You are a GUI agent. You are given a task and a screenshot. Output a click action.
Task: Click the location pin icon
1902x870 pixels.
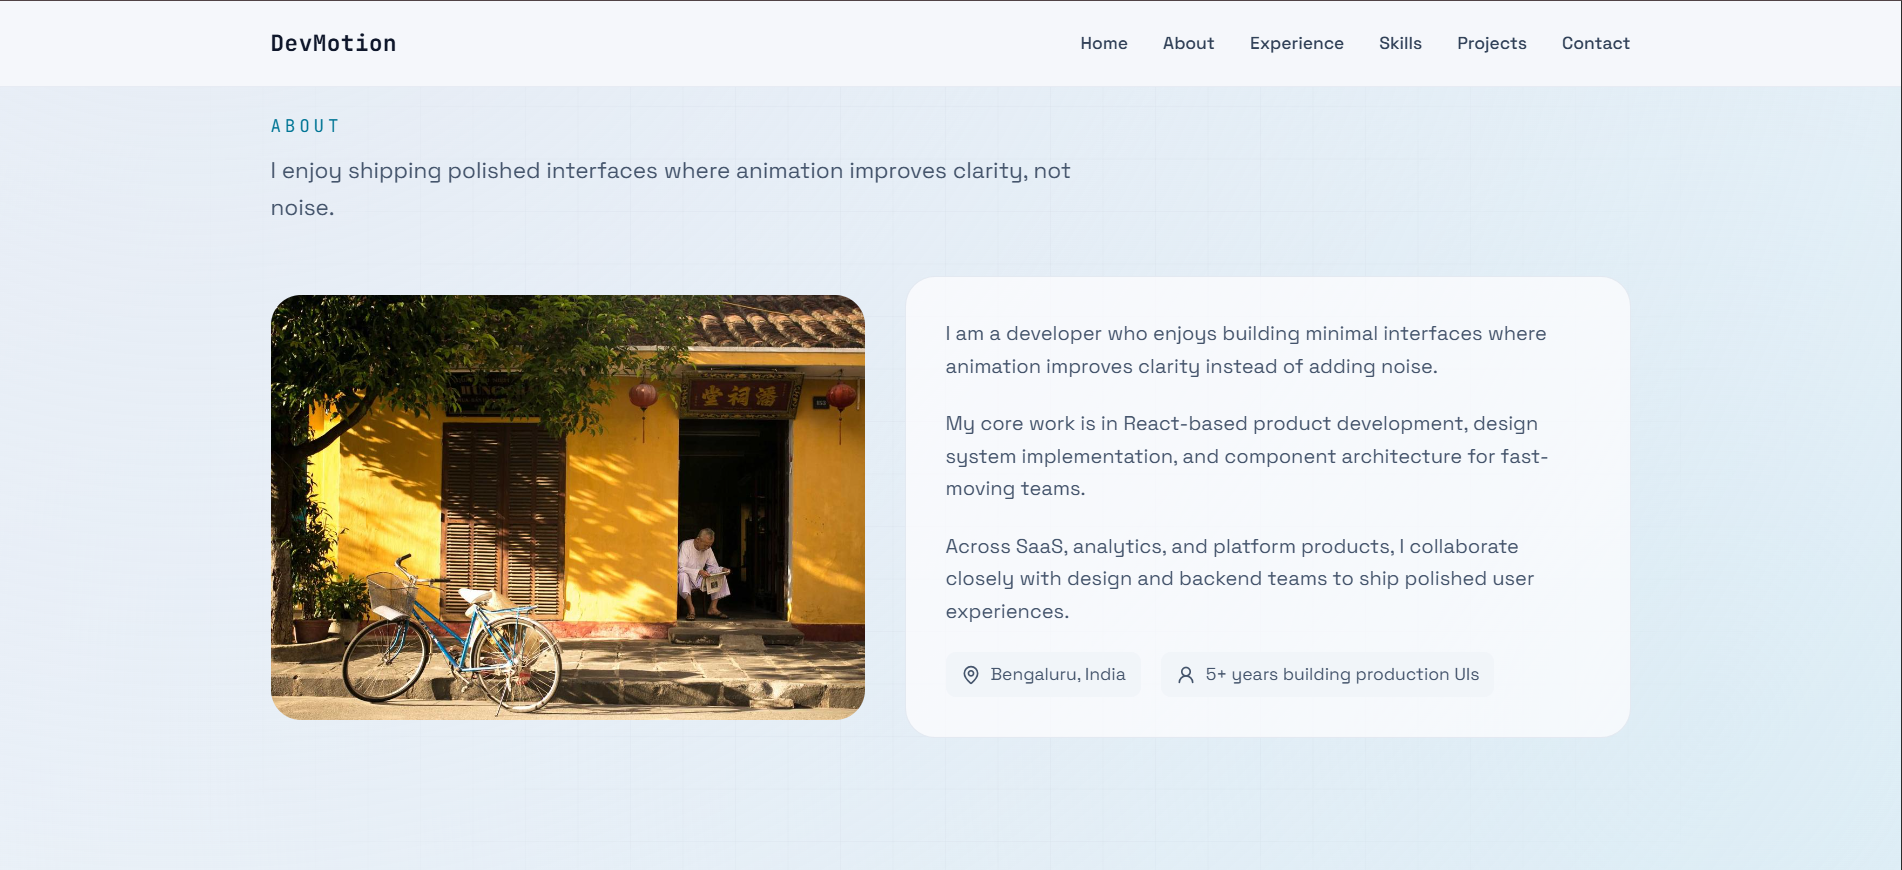click(970, 675)
